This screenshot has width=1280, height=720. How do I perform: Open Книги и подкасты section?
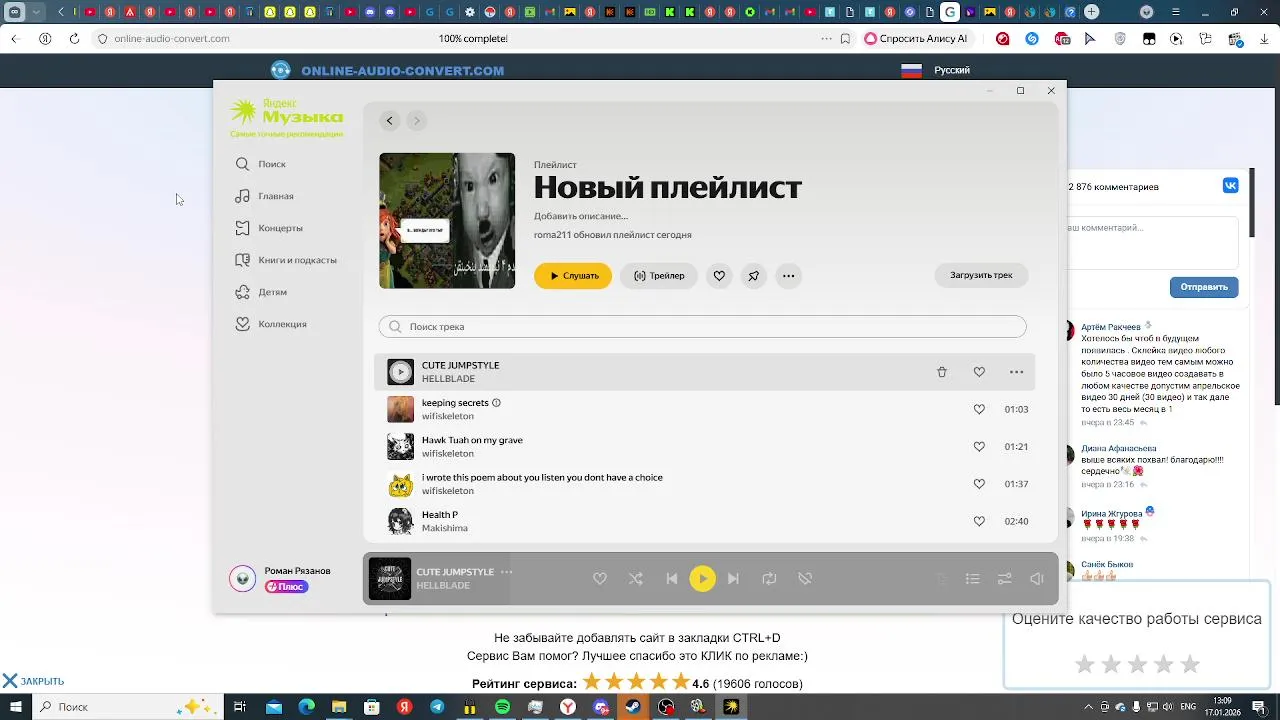286,260
